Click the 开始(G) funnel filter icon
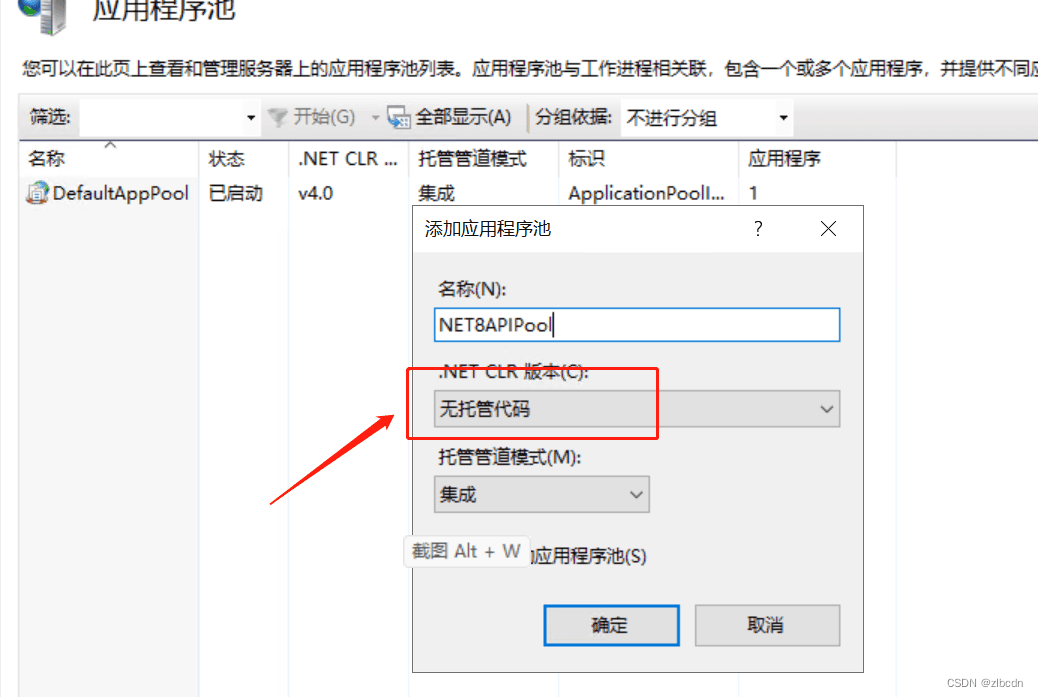 tap(277, 117)
